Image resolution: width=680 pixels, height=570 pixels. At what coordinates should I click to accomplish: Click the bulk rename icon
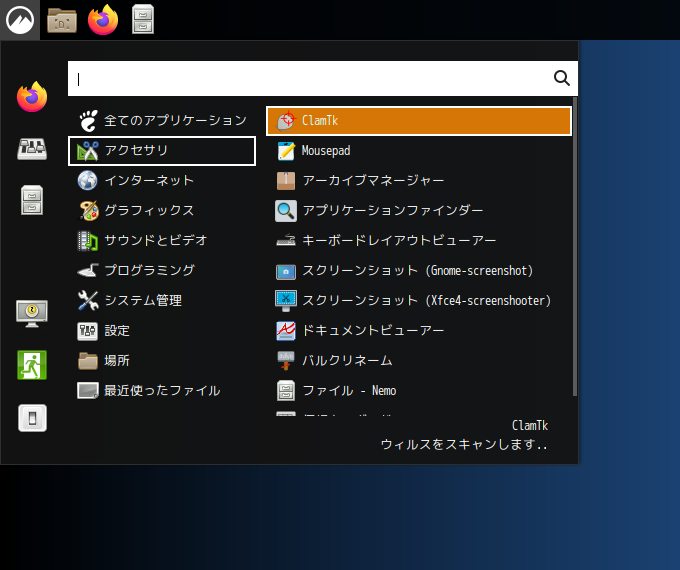click(286, 361)
